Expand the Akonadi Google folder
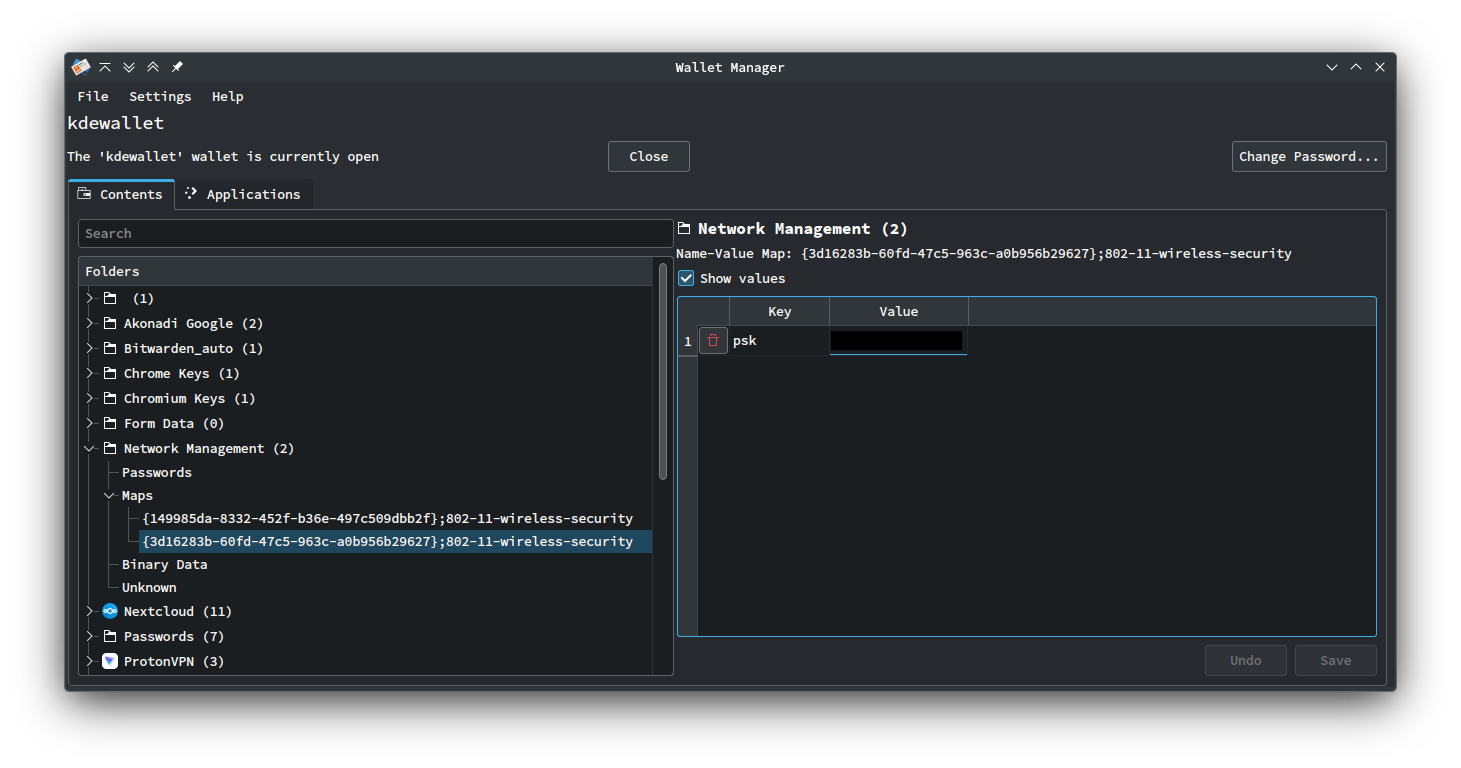 [90, 323]
